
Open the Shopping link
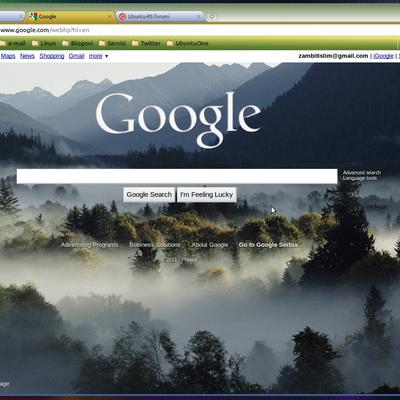click(52, 56)
